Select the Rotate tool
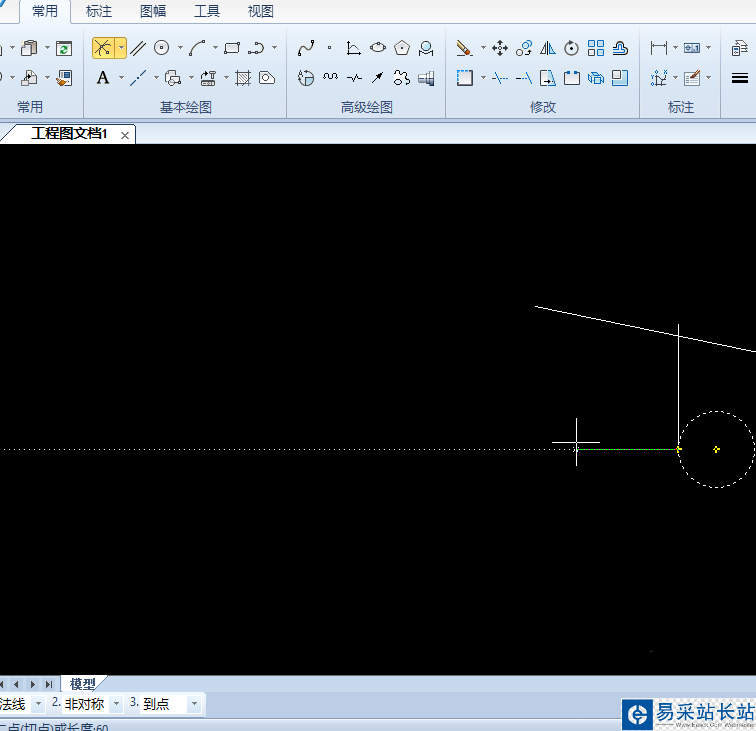The height and width of the screenshot is (731, 756). (571, 48)
